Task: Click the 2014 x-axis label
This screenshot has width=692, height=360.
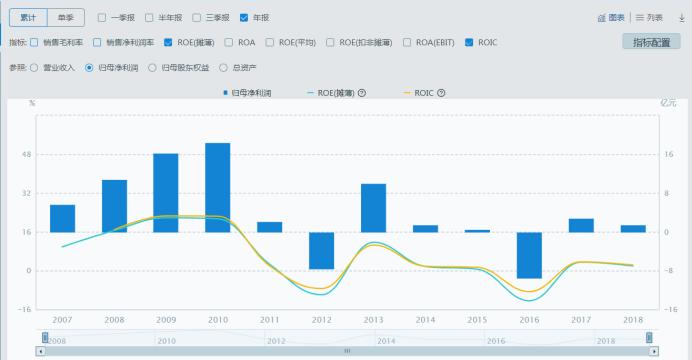Action: 425,320
